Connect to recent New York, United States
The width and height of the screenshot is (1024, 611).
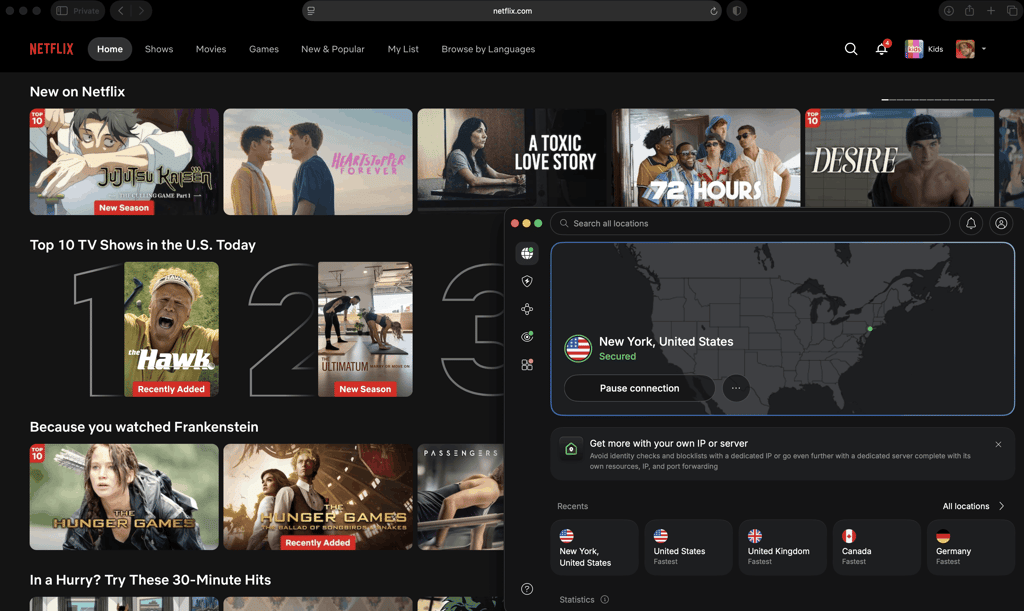coord(594,547)
